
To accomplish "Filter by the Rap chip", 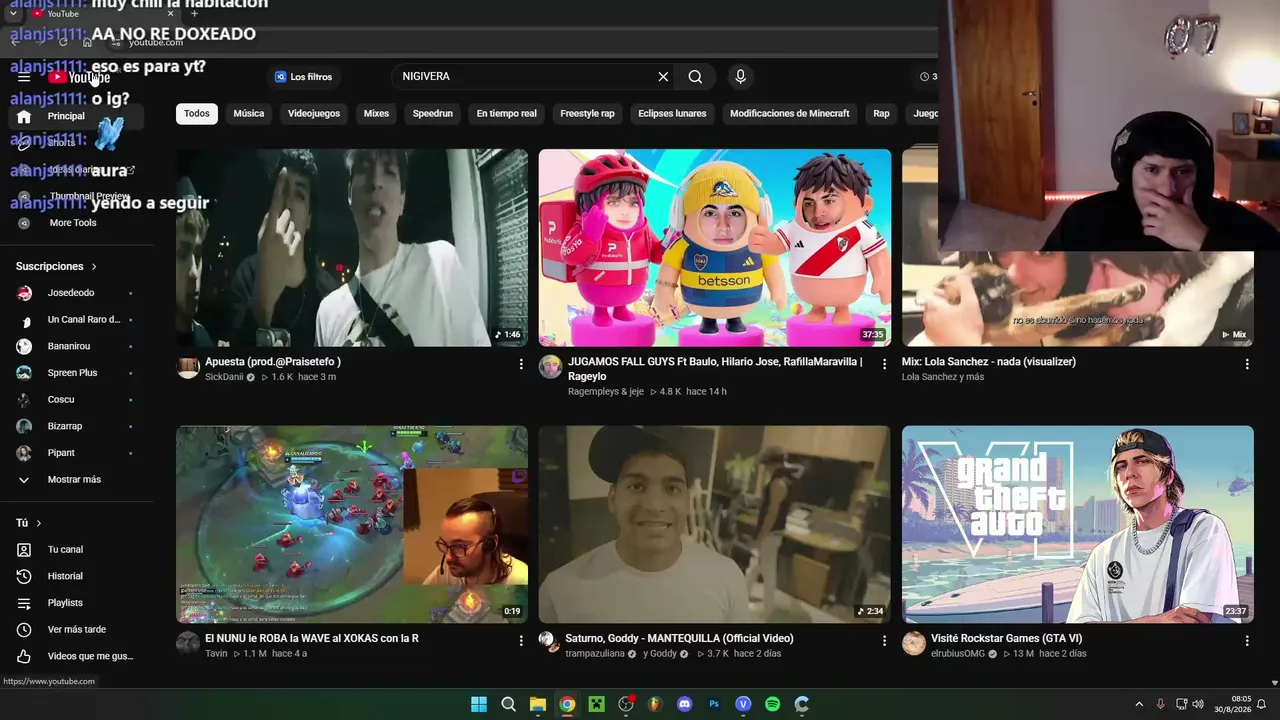I will [x=881, y=113].
